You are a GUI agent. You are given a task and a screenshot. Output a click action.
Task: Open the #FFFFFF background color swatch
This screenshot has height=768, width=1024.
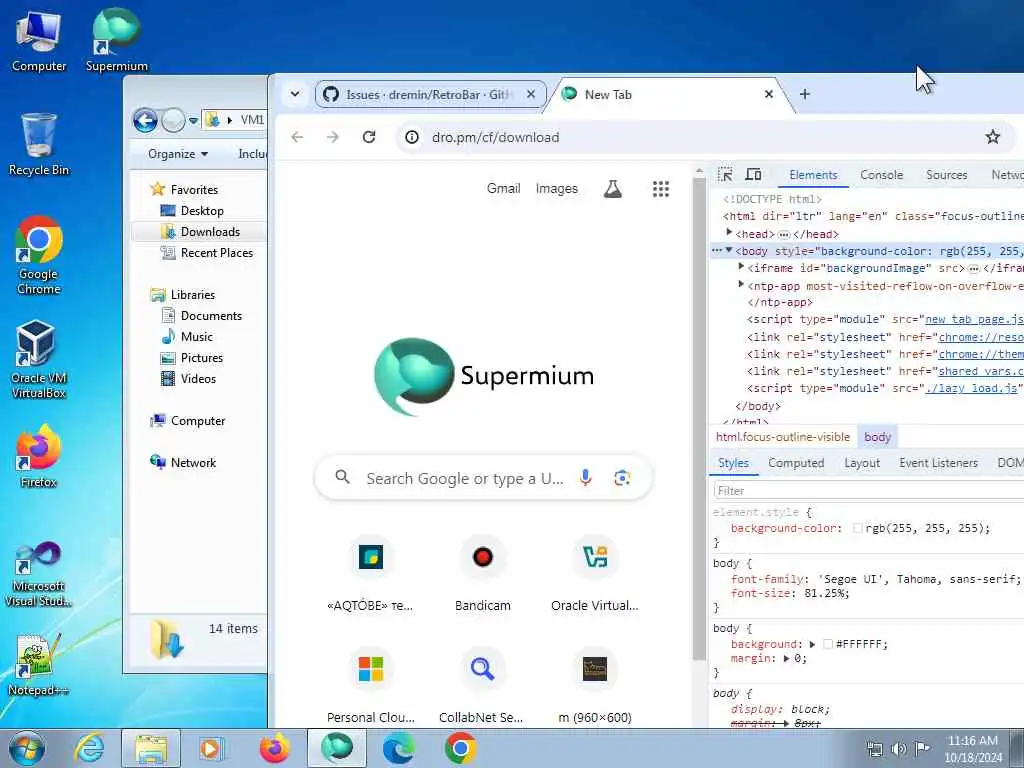click(827, 644)
